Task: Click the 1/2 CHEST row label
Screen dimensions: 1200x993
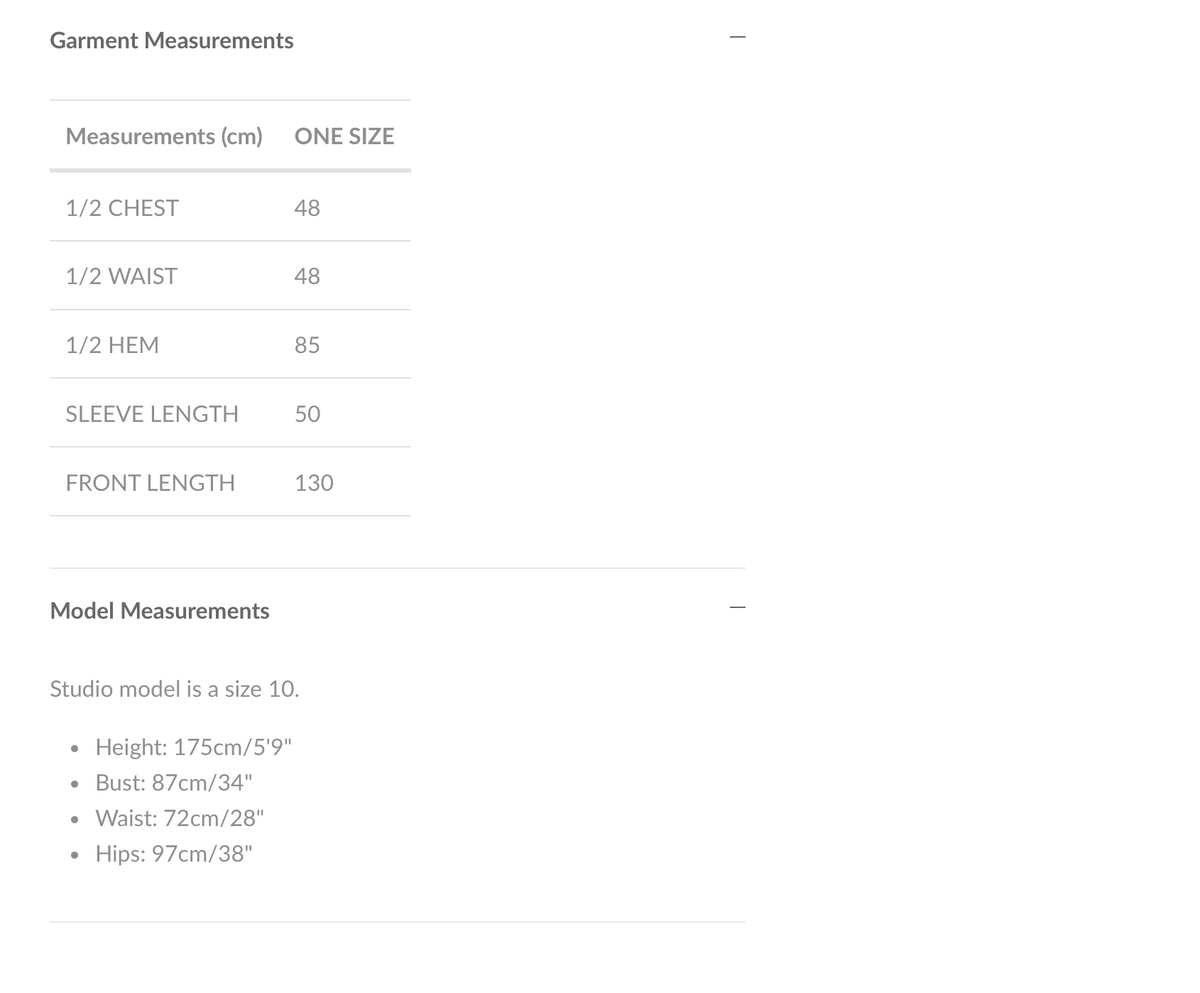Action: (x=122, y=208)
